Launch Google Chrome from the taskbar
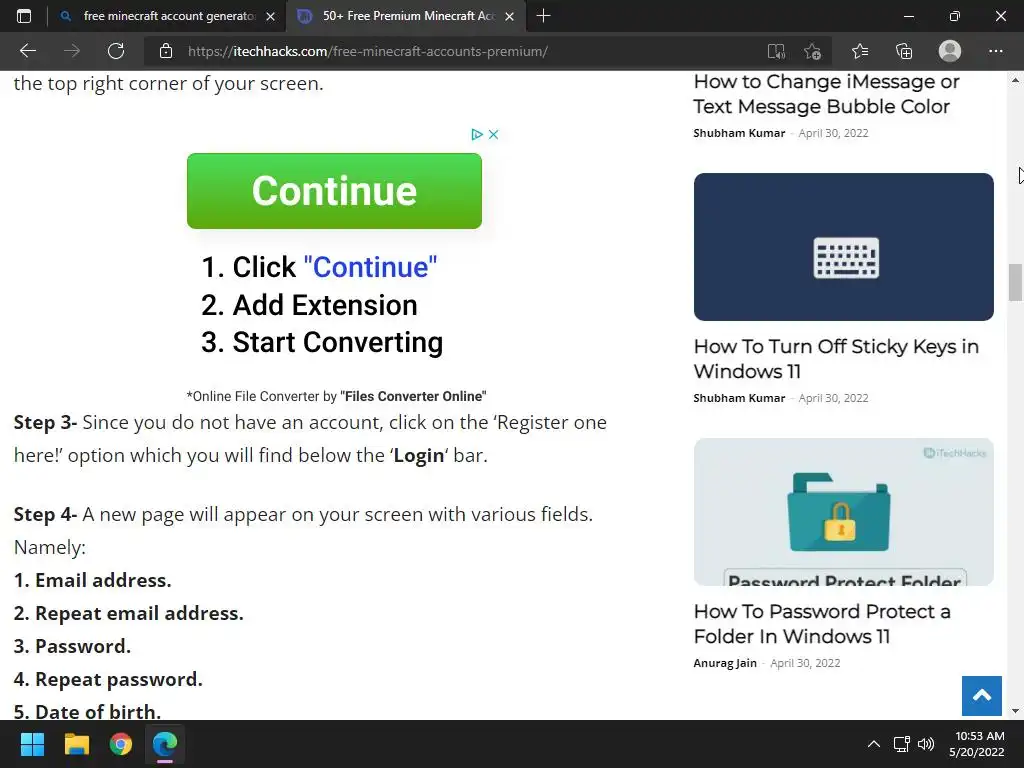1024x768 pixels. coord(121,744)
